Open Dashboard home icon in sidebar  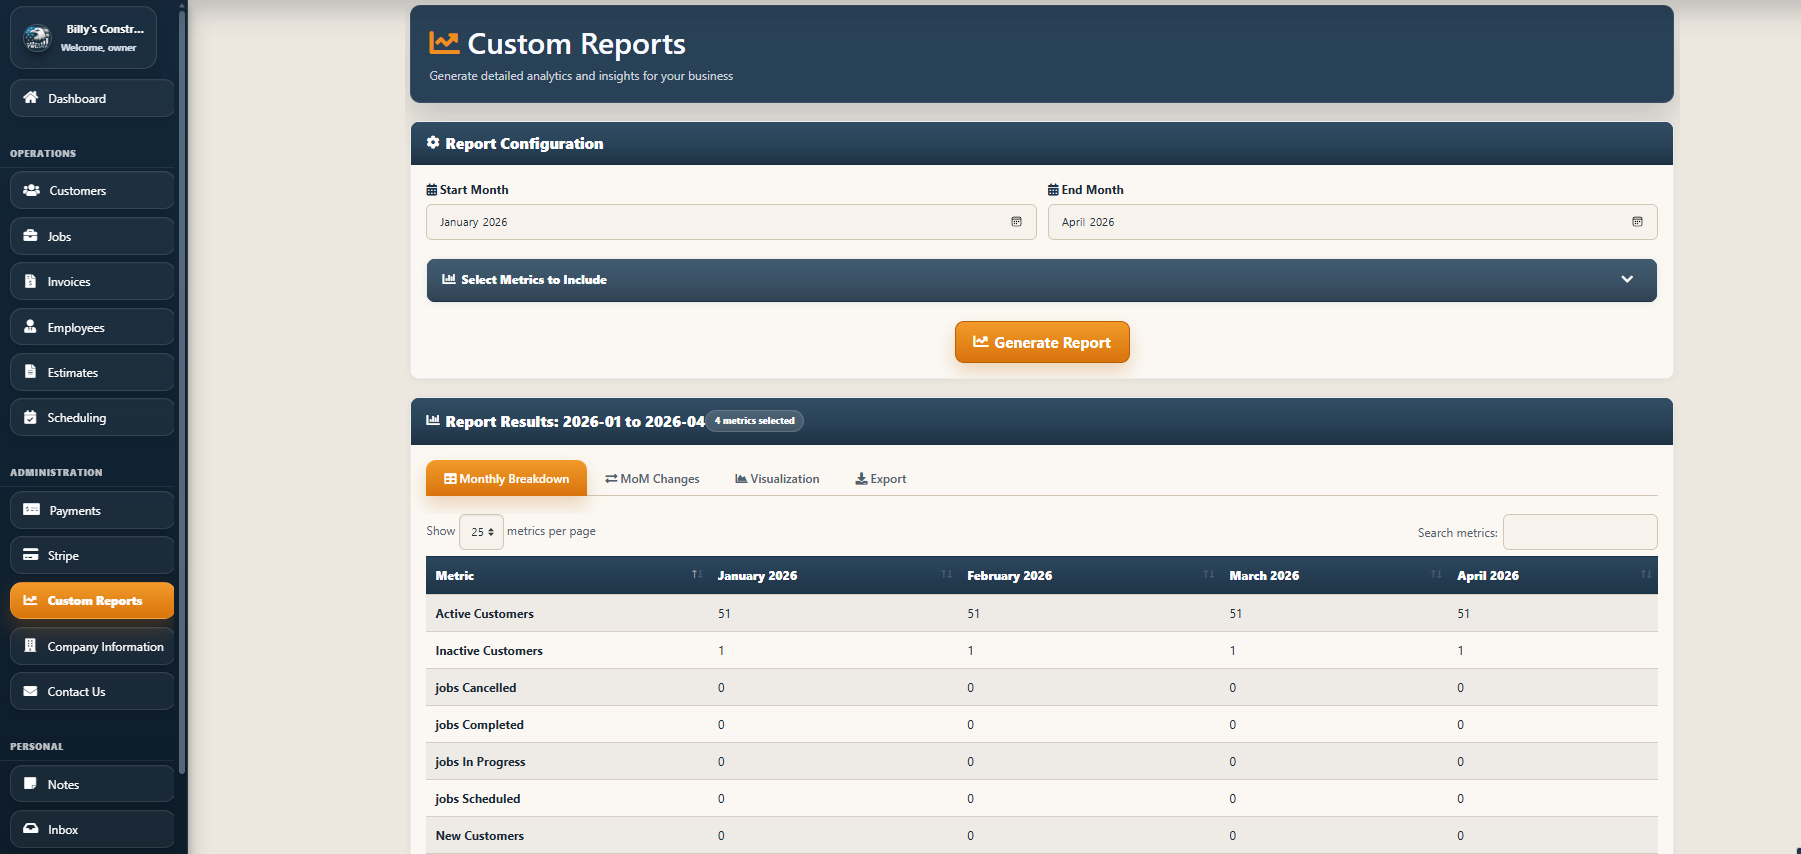point(31,98)
